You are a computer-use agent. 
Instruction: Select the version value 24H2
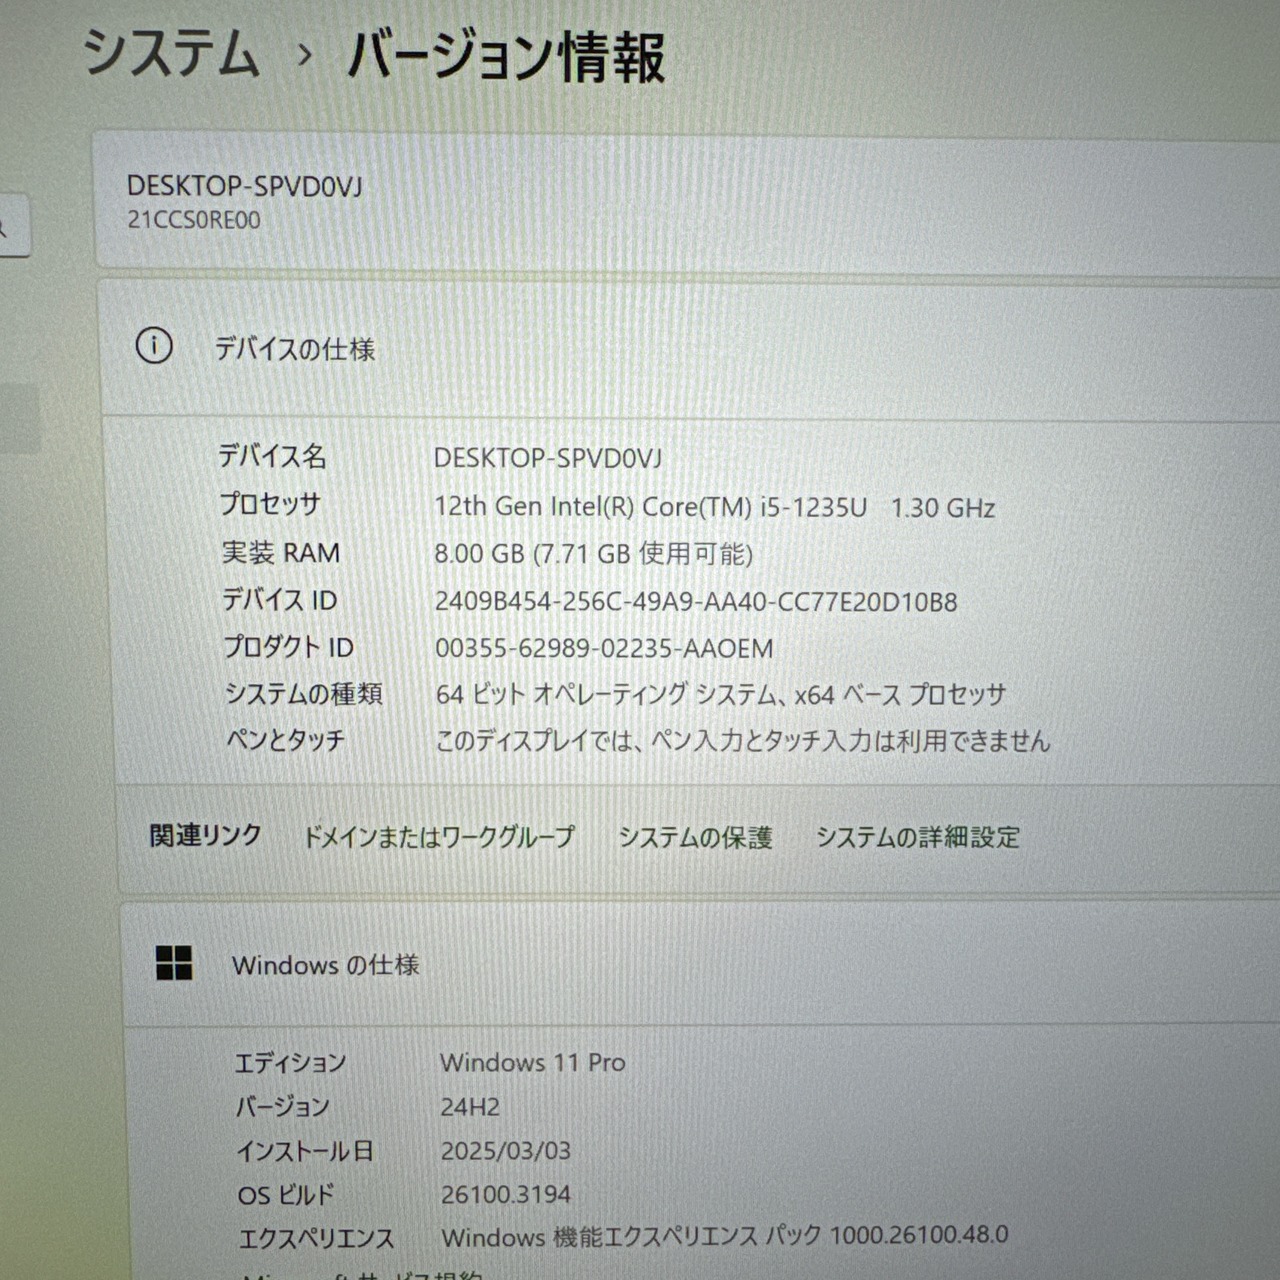[x=470, y=1107]
